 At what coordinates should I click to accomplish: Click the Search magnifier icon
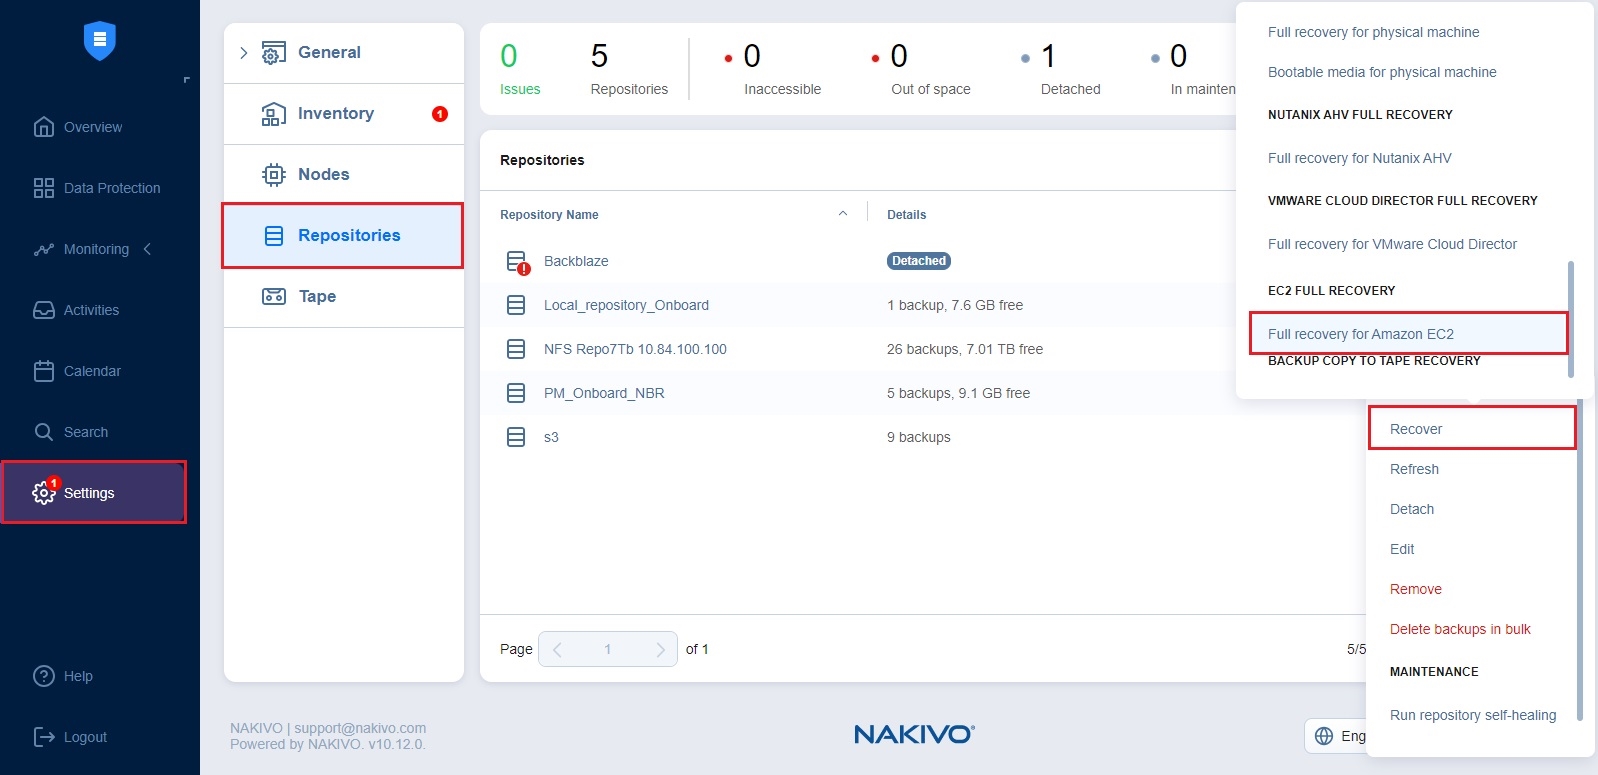pyautogui.click(x=44, y=432)
